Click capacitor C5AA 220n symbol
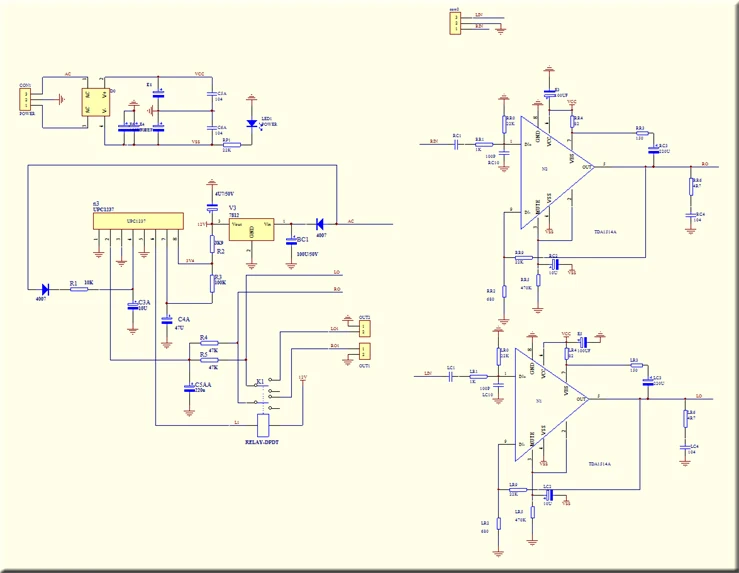 189,389
